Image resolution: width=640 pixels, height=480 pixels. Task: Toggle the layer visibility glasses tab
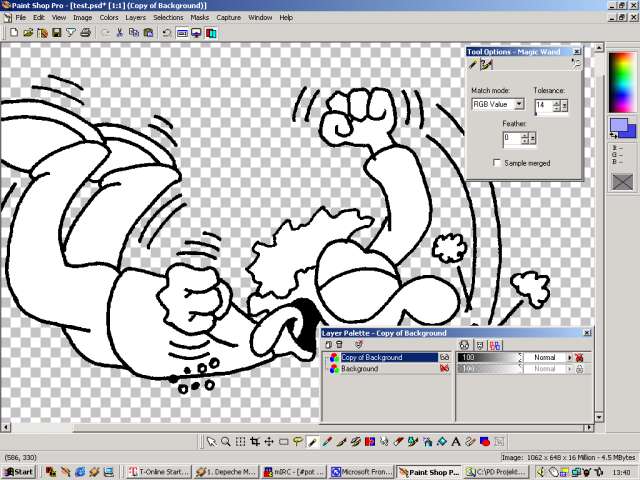(464, 345)
